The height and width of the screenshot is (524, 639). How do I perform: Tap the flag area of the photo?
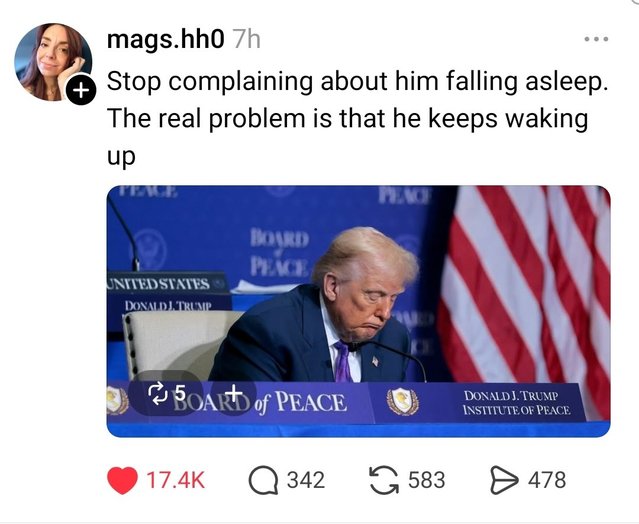tap(526, 285)
